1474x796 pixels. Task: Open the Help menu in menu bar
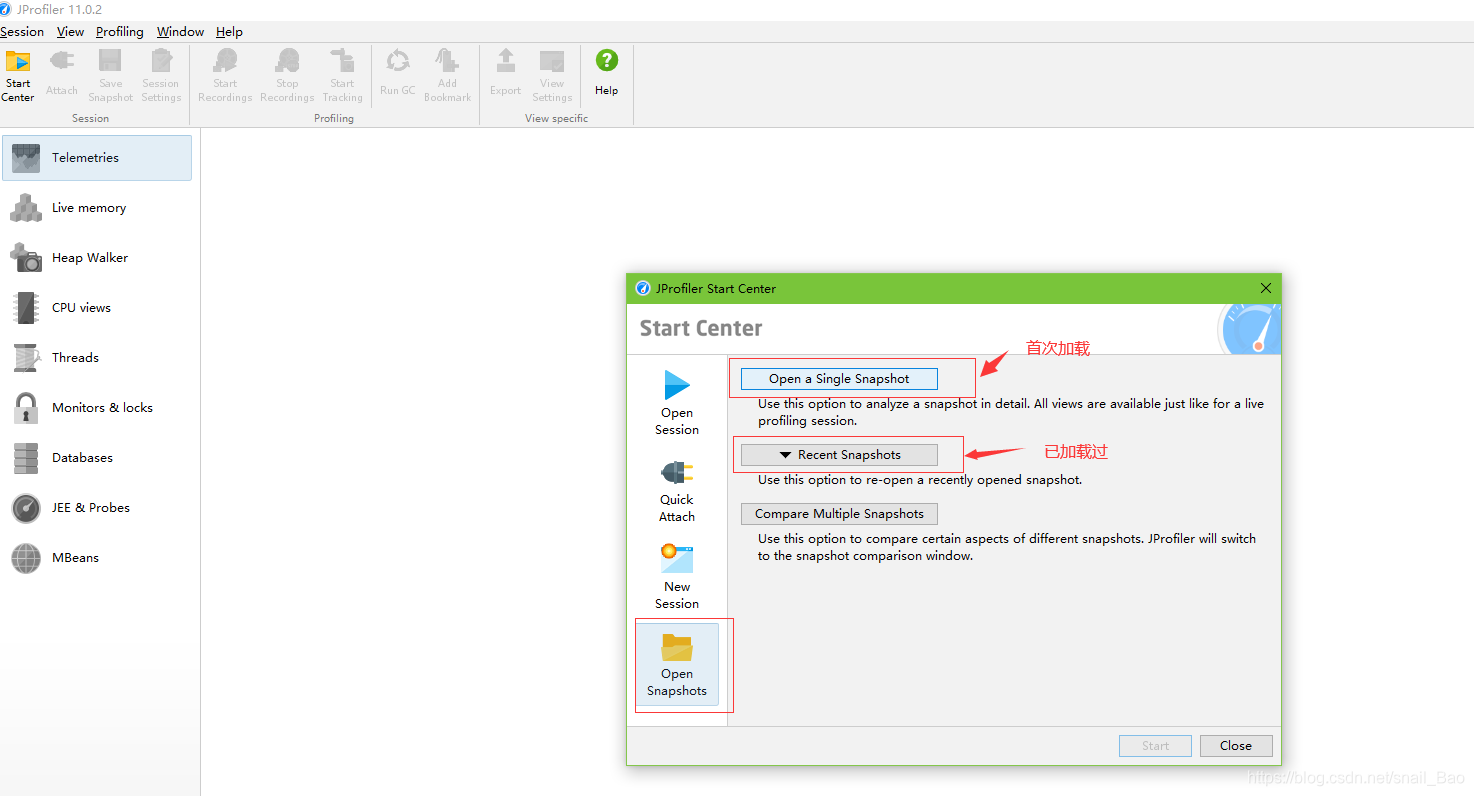click(229, 32)
